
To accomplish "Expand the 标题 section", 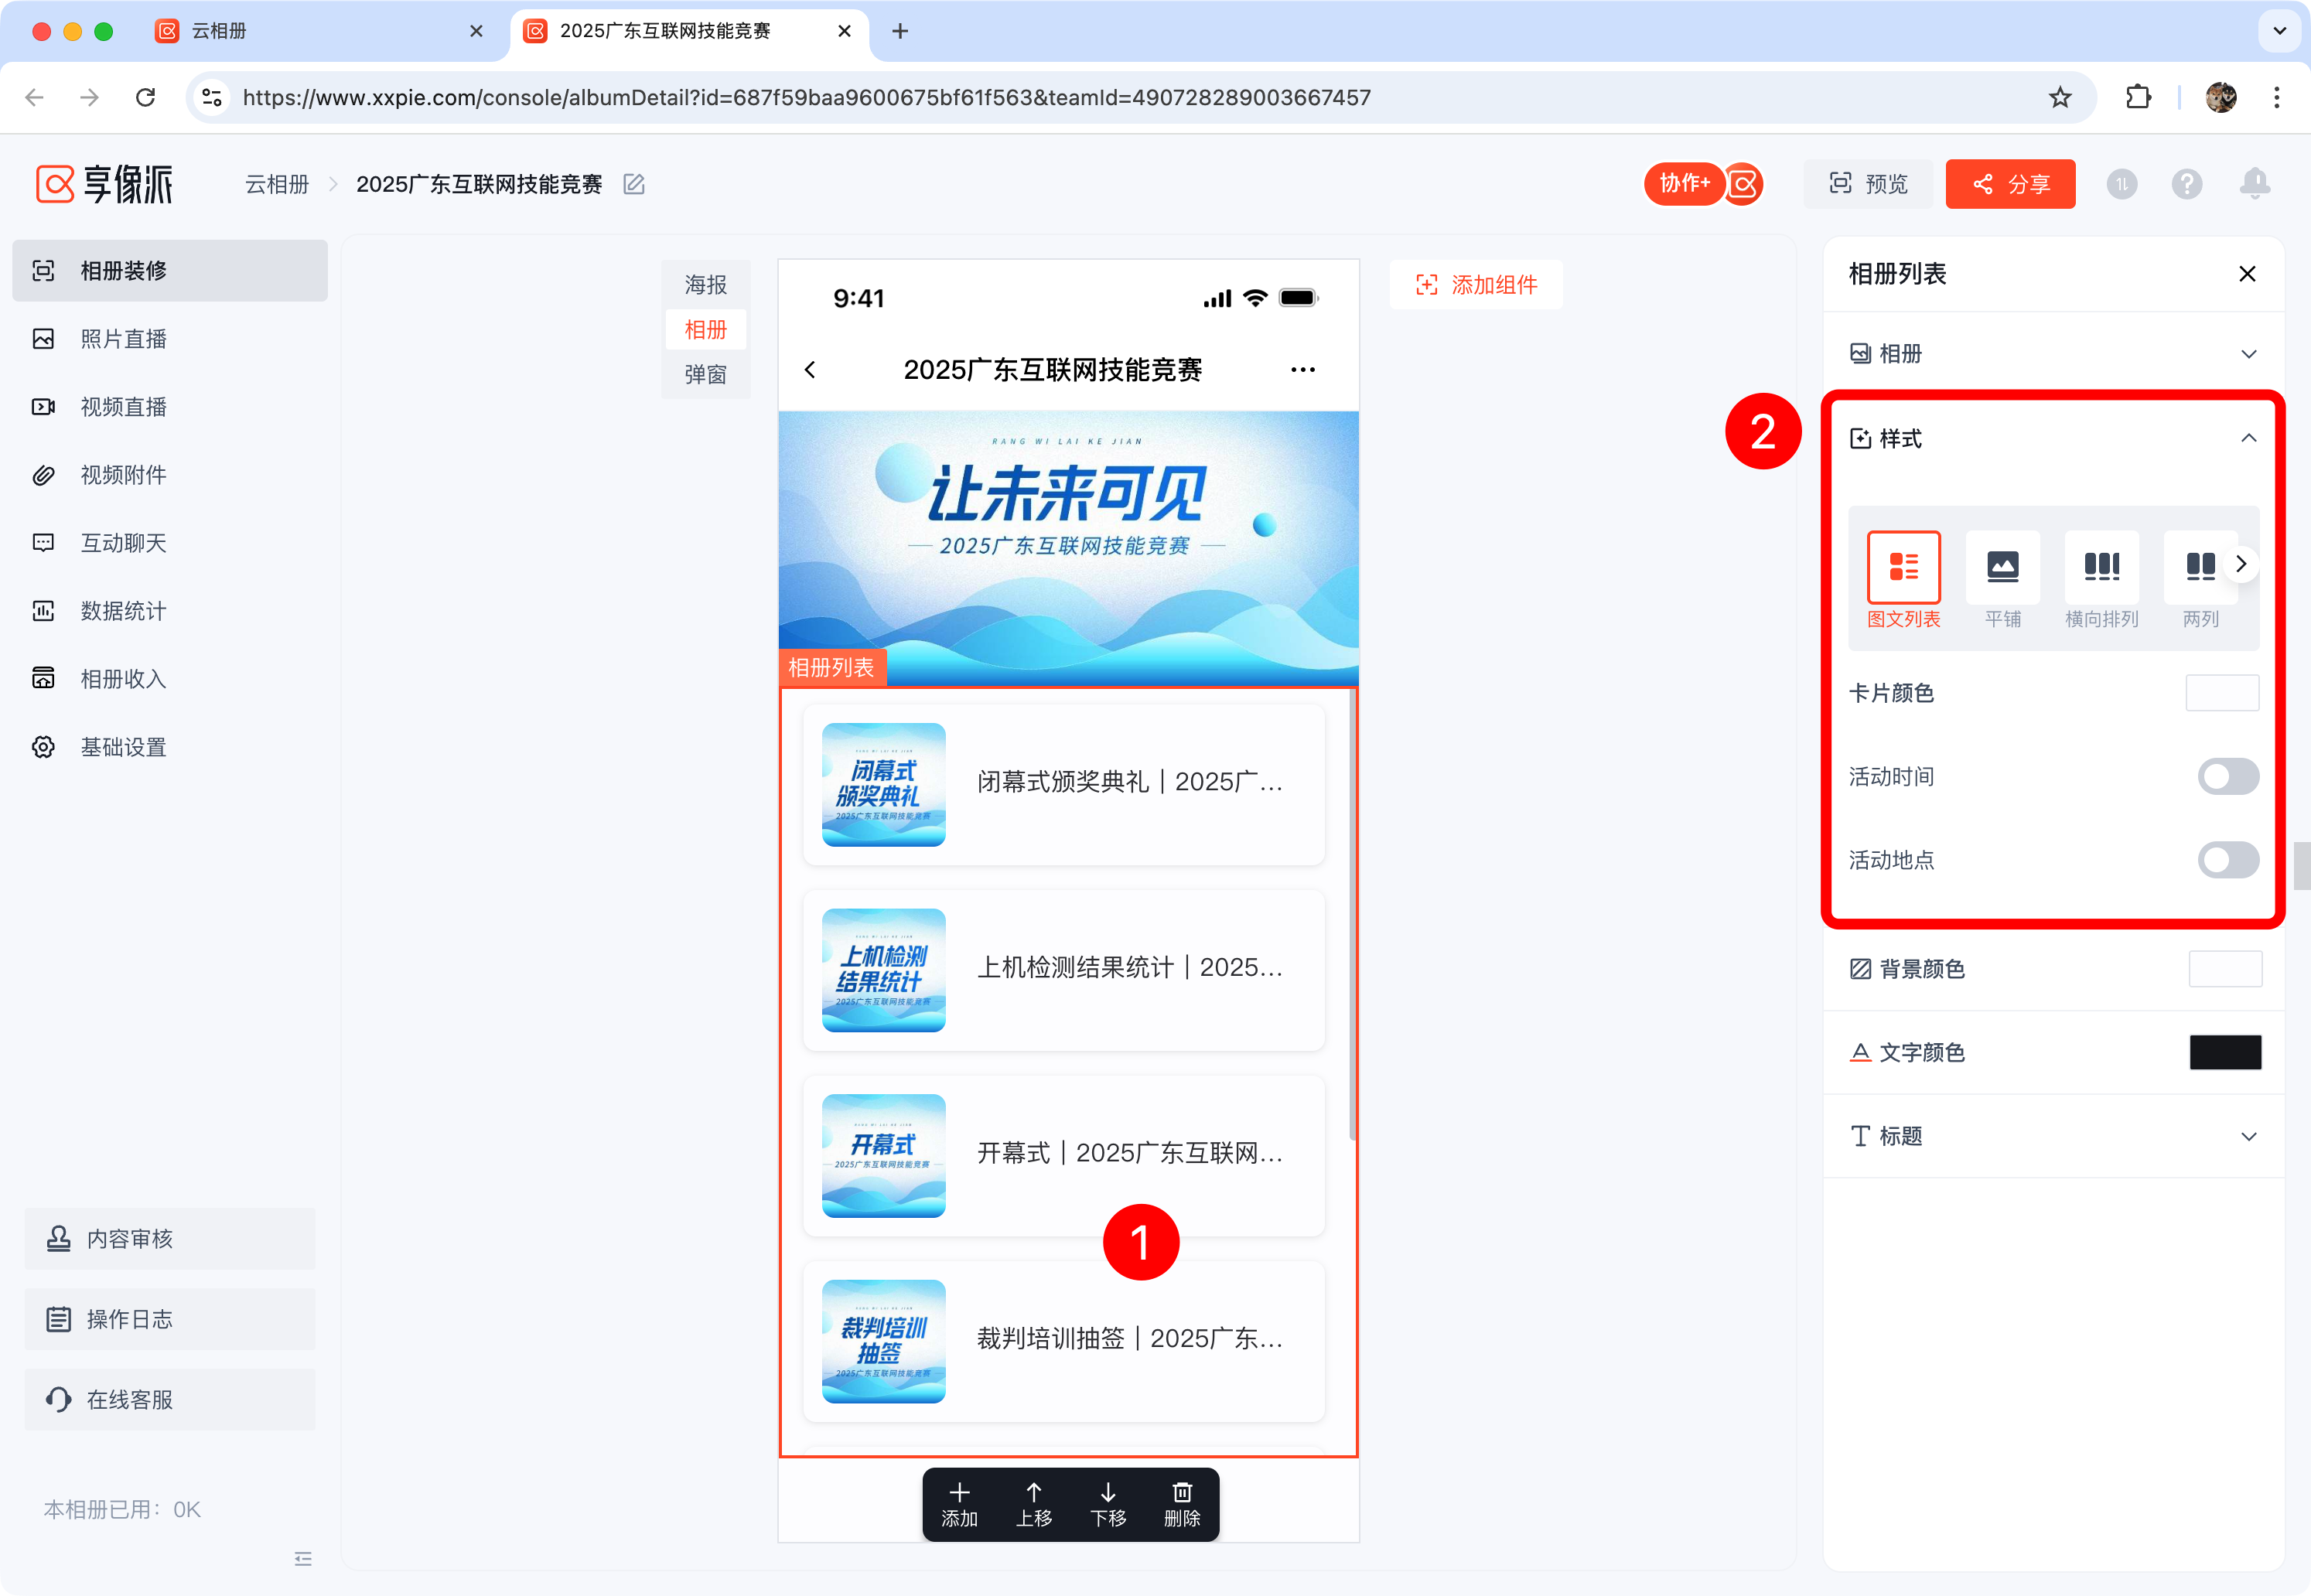I will (2248, 1136).
